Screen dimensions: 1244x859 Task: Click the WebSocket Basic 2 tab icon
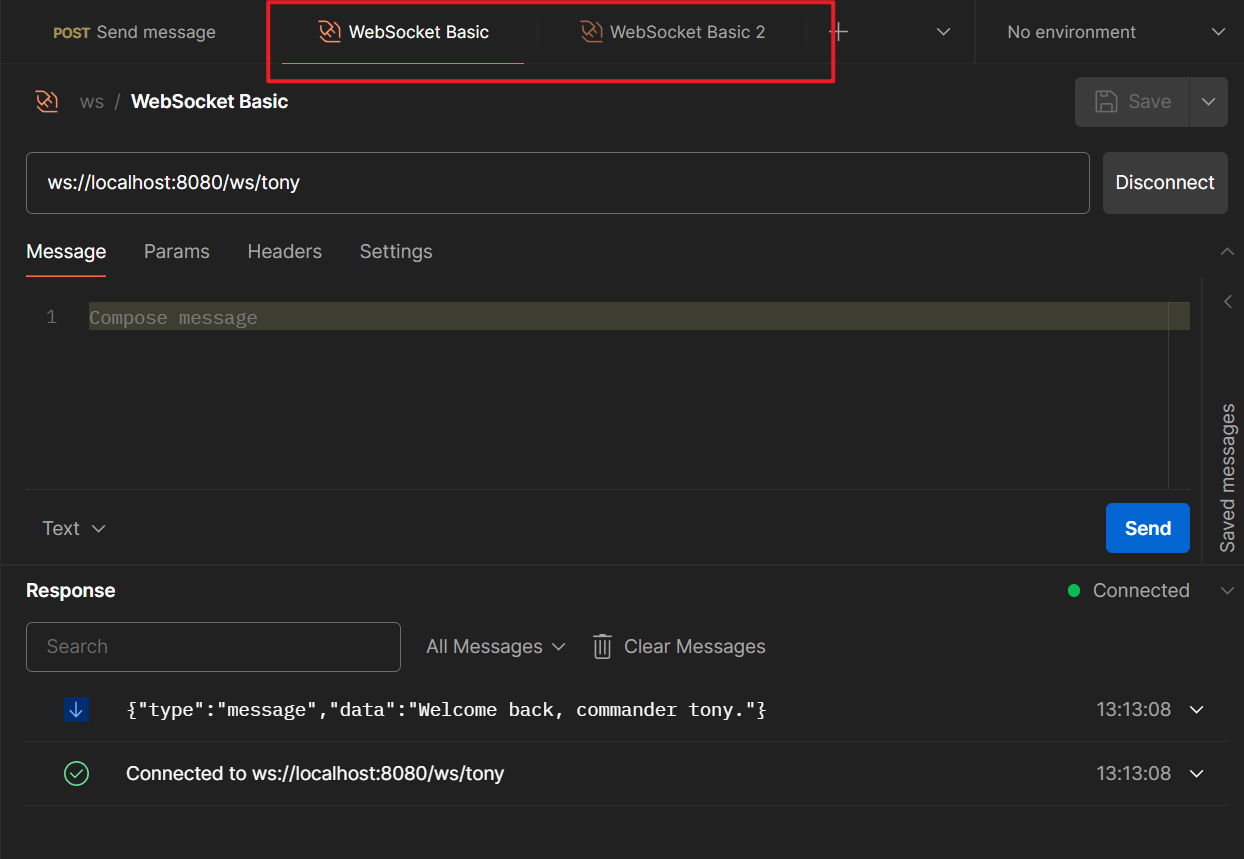[592, 32]
